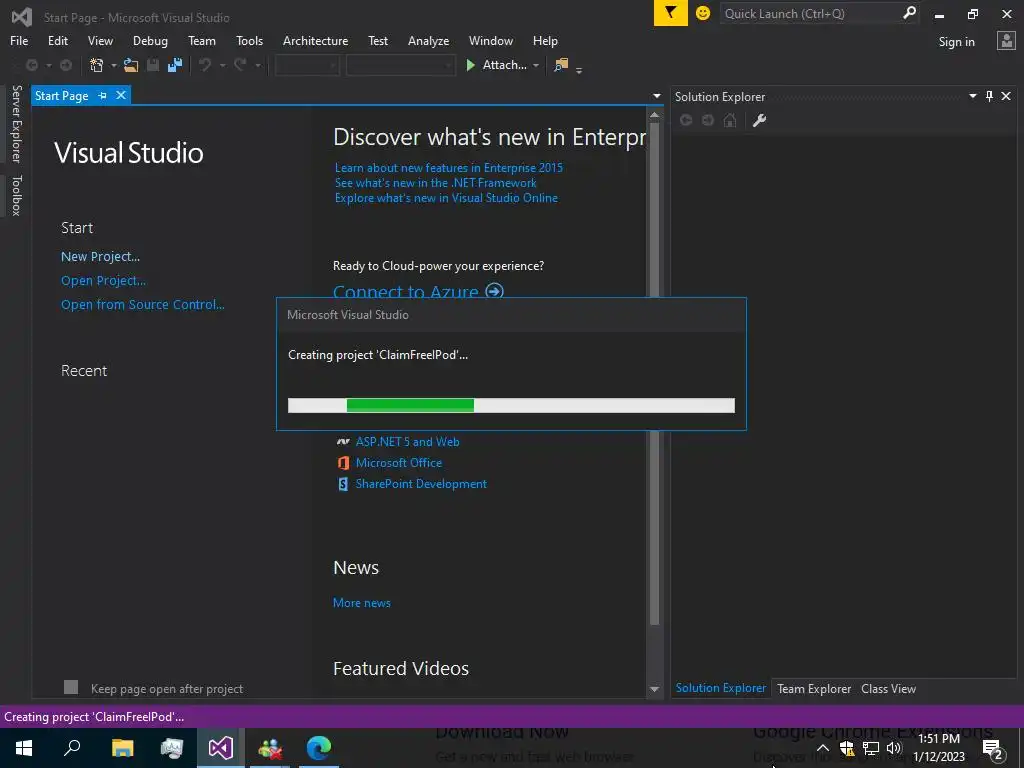The image size is (1024, 768).
Task: Open the Debug menu
Action: click(150, 40)
